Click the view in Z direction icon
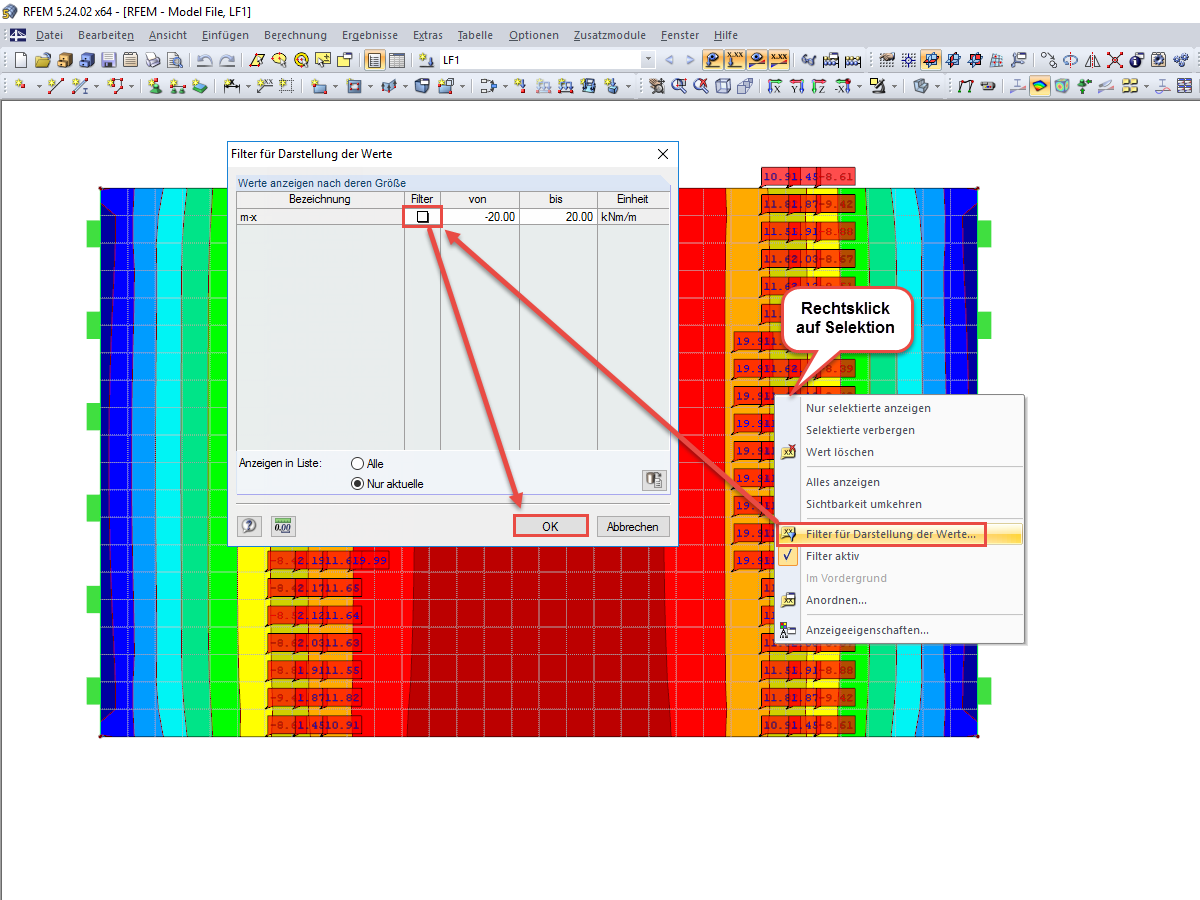Image resolution: width=1200 pixels, height=900 pixels. 818,86
